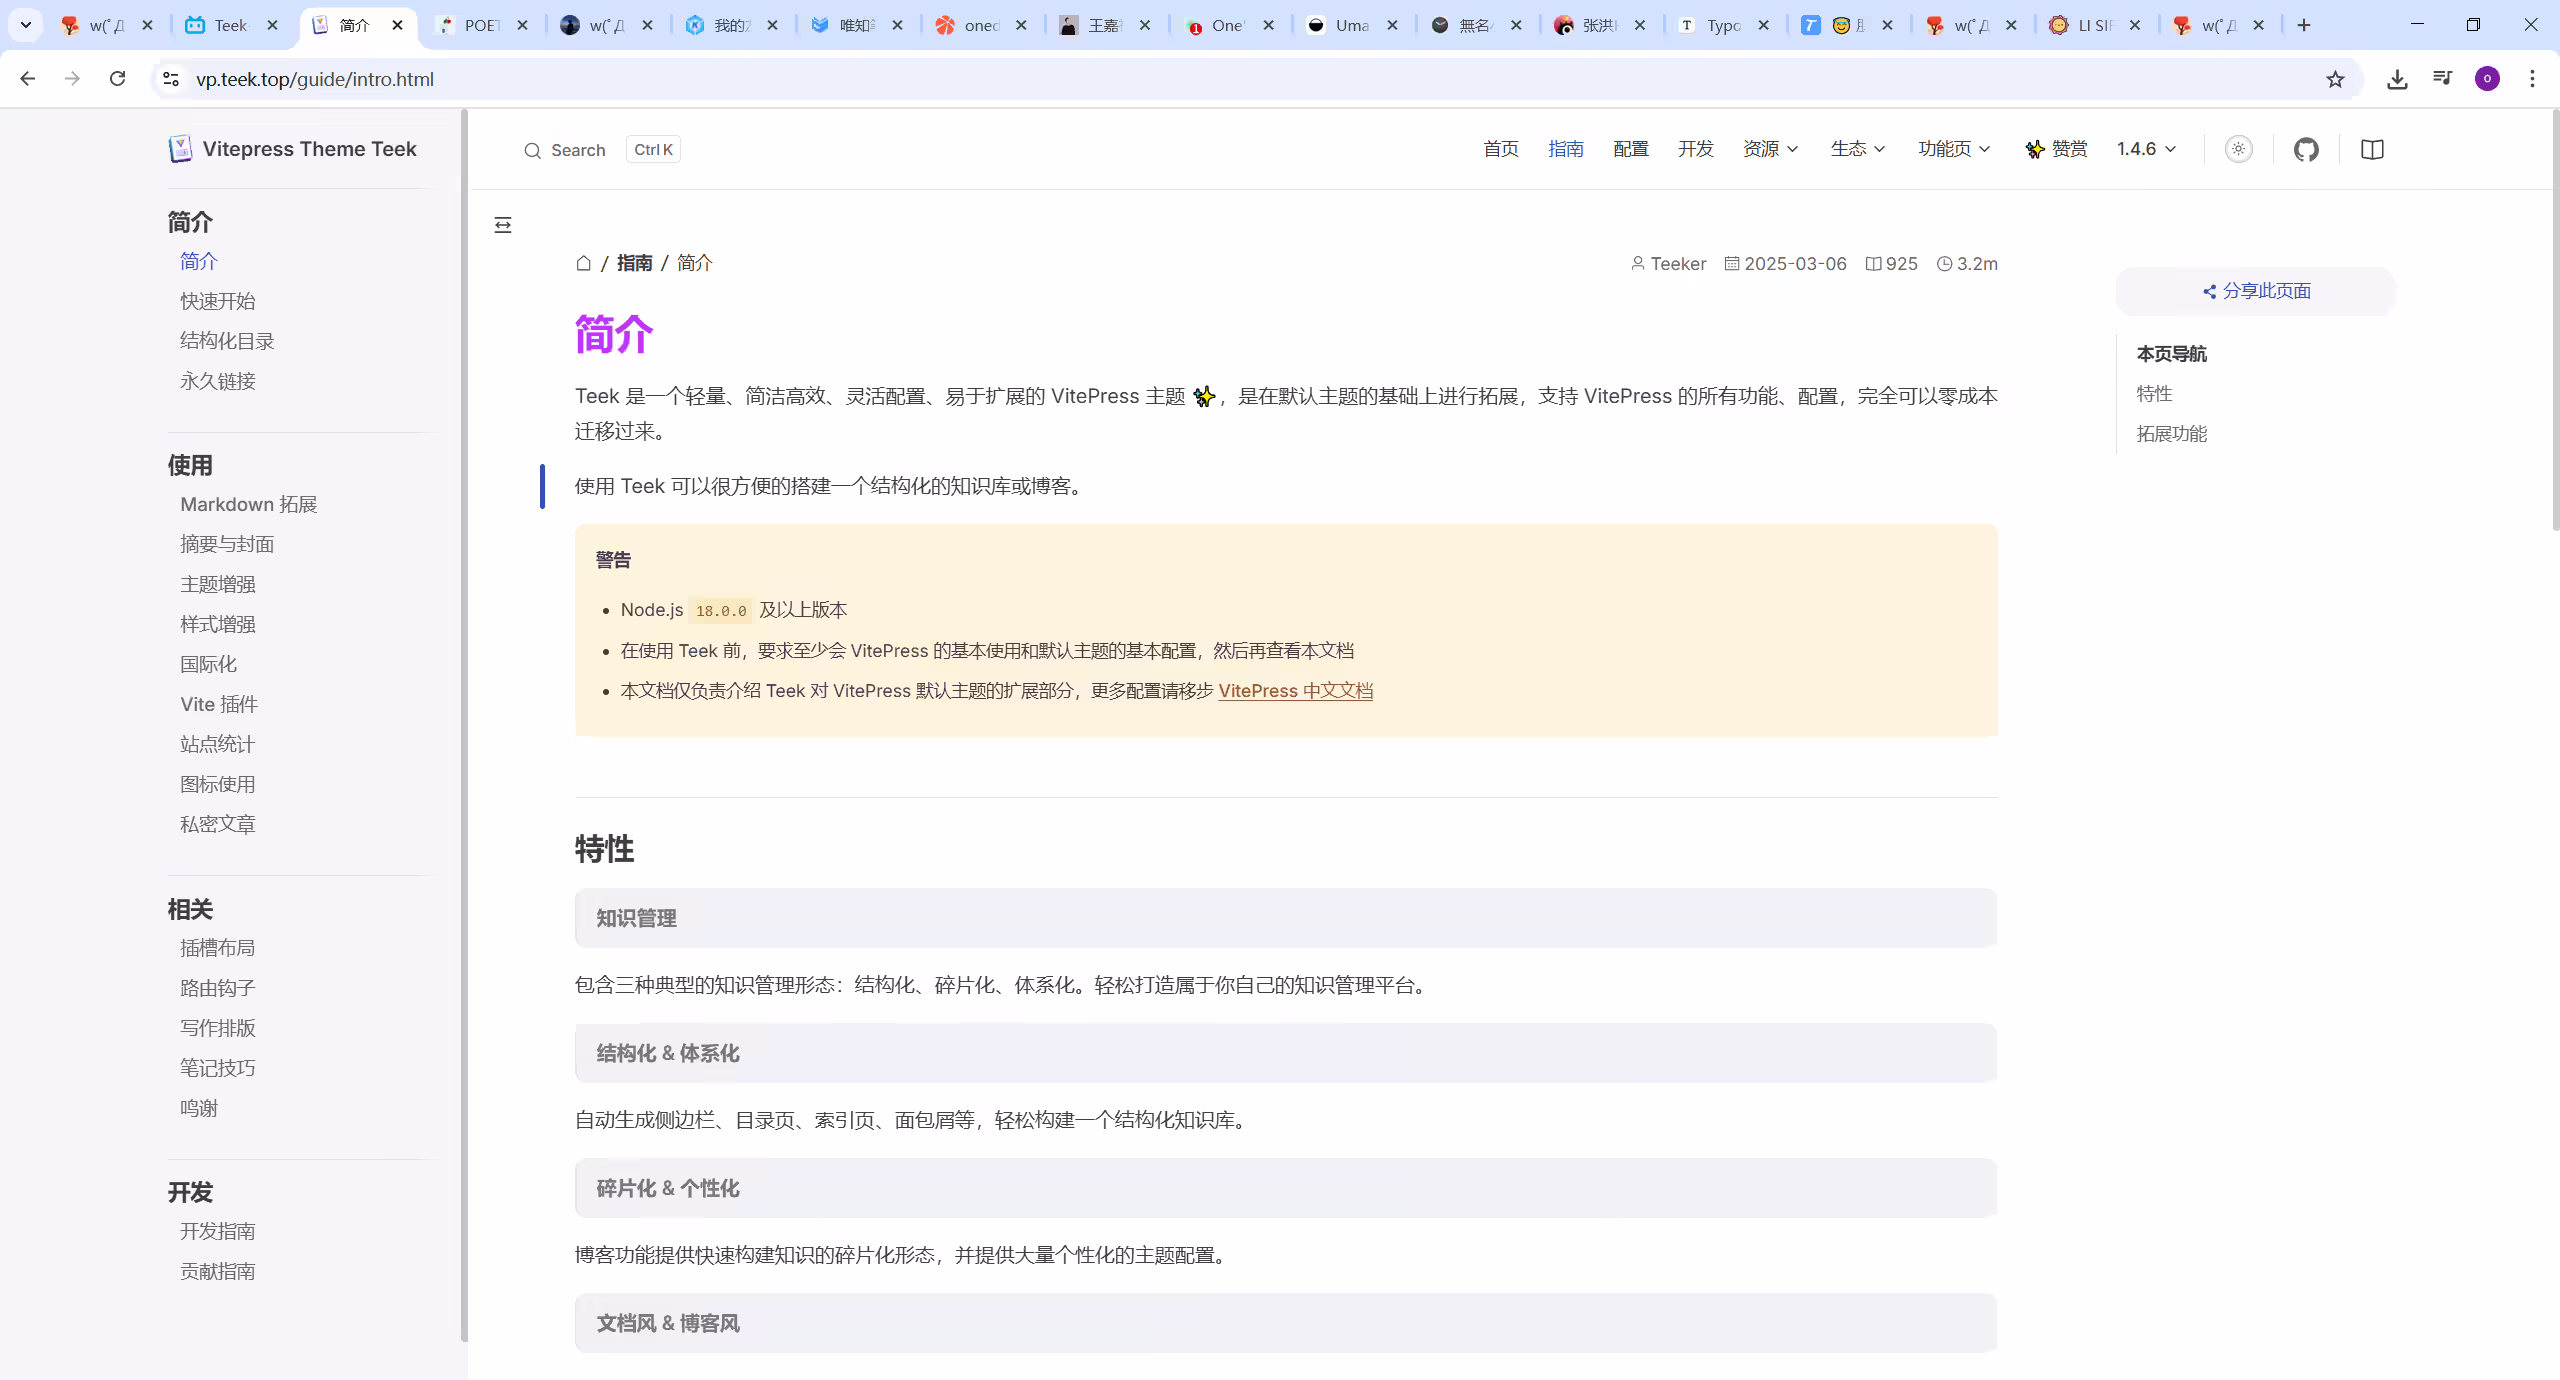Image resolution: width=2560 pixels, height=1380 pixels.
Task: Open 快速开始 in the sidebar
Action: pyautogui.click(x=218, y=301)
